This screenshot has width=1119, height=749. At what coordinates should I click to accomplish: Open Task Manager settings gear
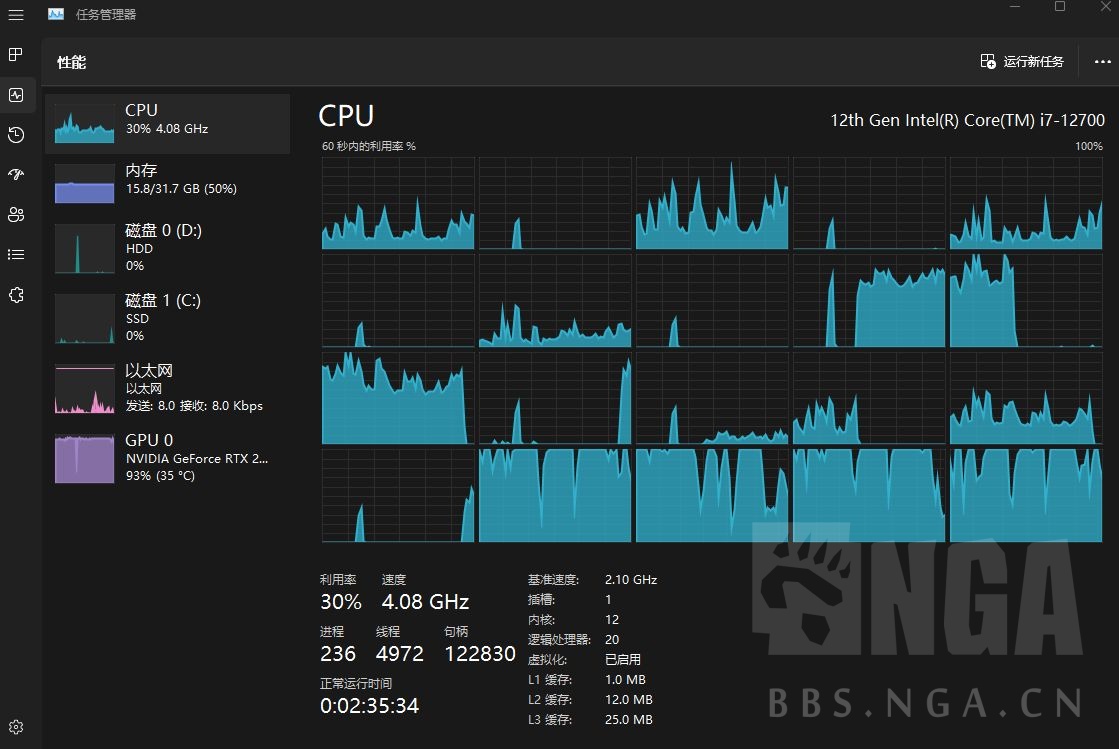point(16,727)
